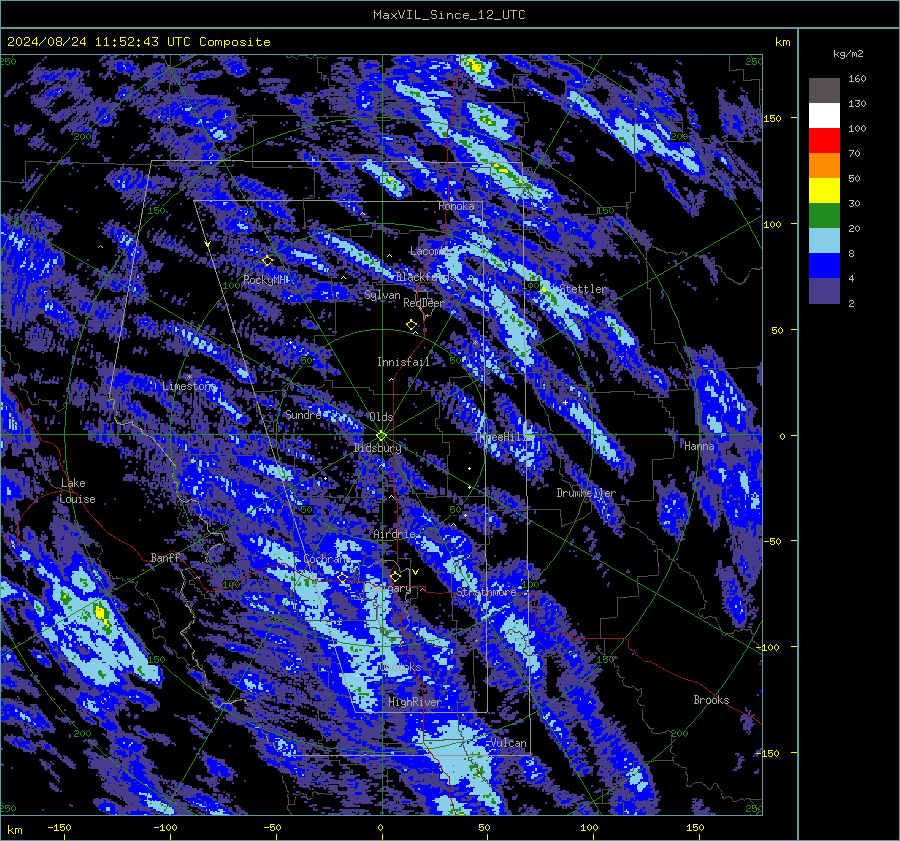Click the Cochrane city label
This screenshot has height=841, width=900.
click(327, 559)
